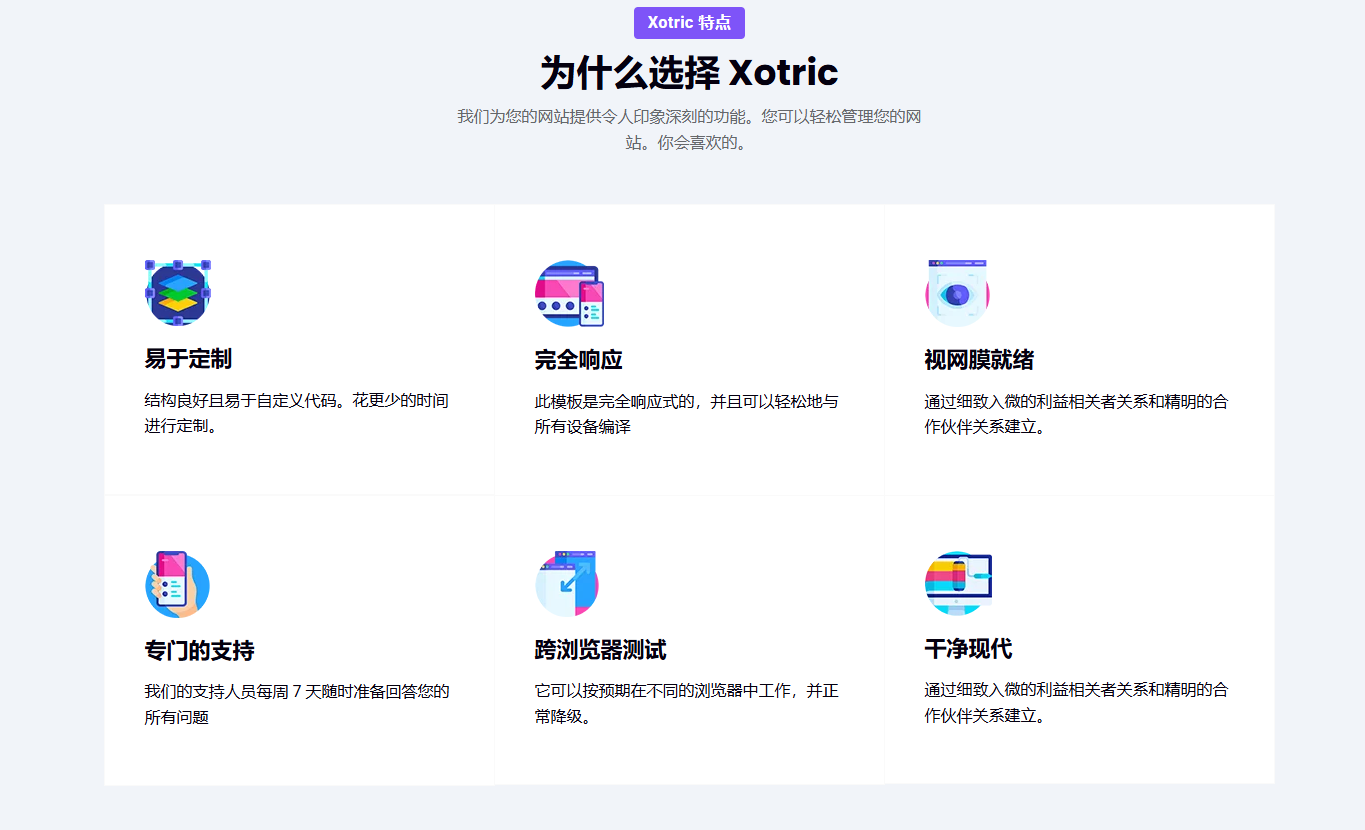Click the paint roller icon above 干净现代
This screenshot has width=1365, height=830.
point(958,584)
